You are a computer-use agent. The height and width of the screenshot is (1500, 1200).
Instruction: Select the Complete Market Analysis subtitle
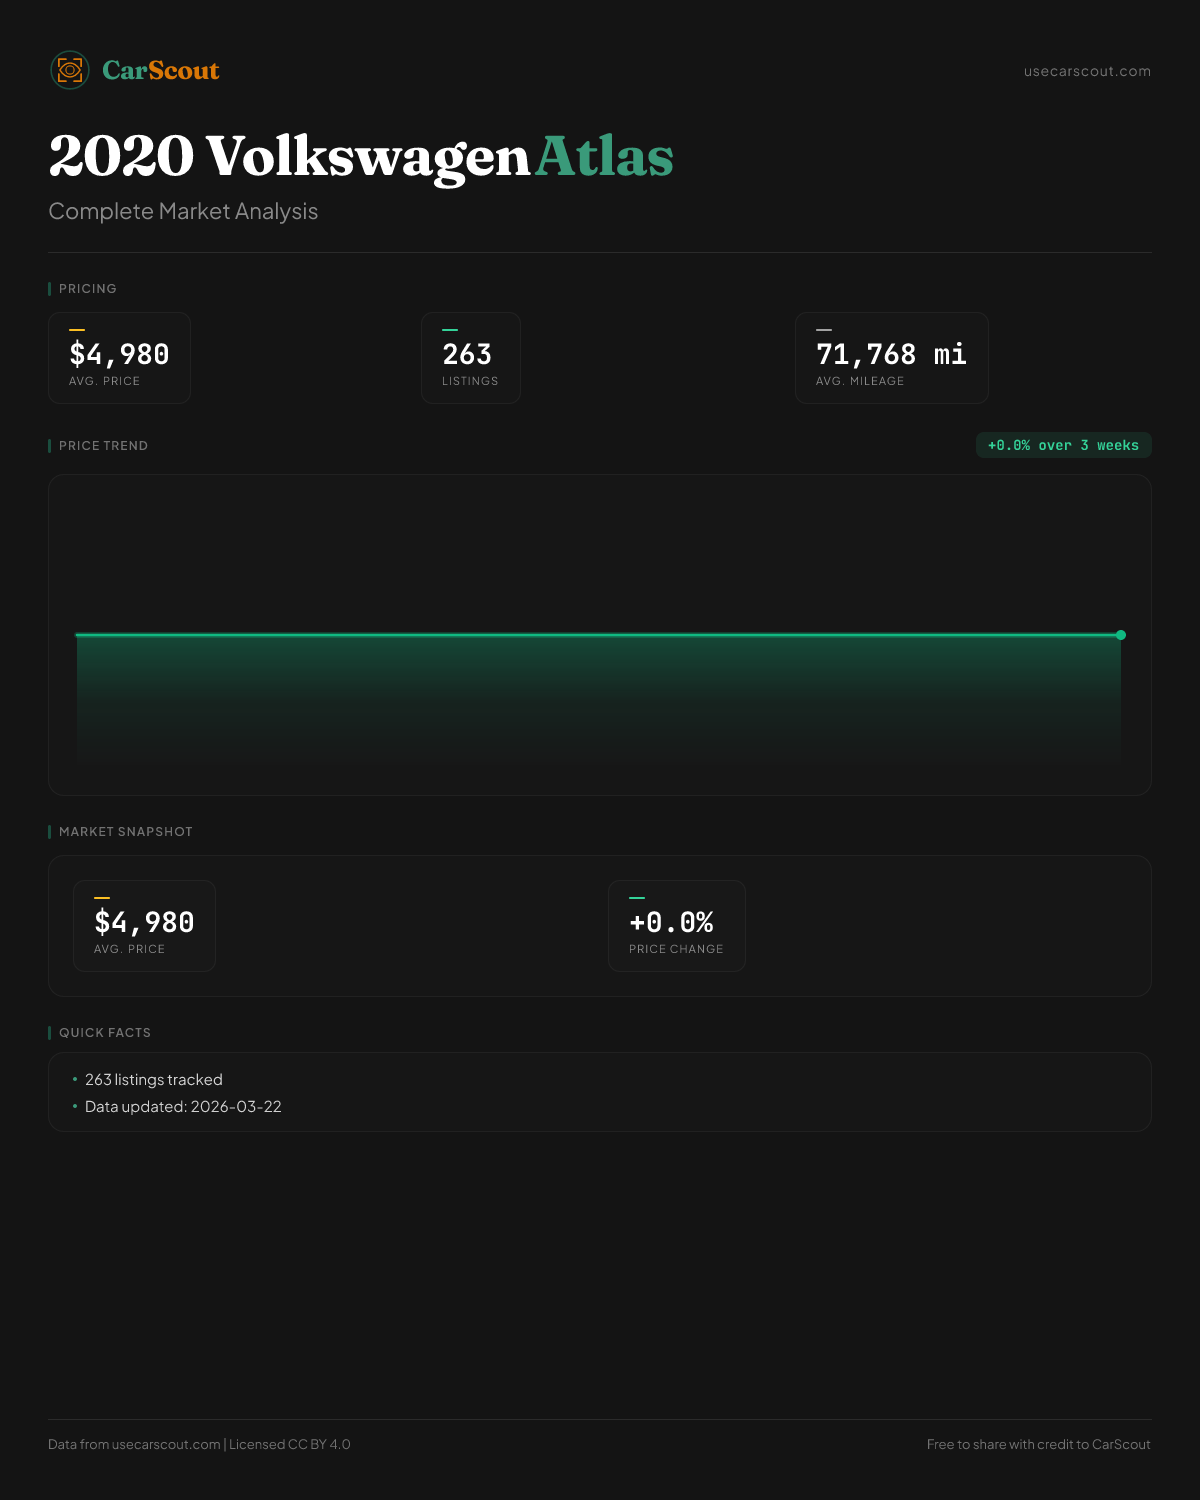click(x=183, y=211)
